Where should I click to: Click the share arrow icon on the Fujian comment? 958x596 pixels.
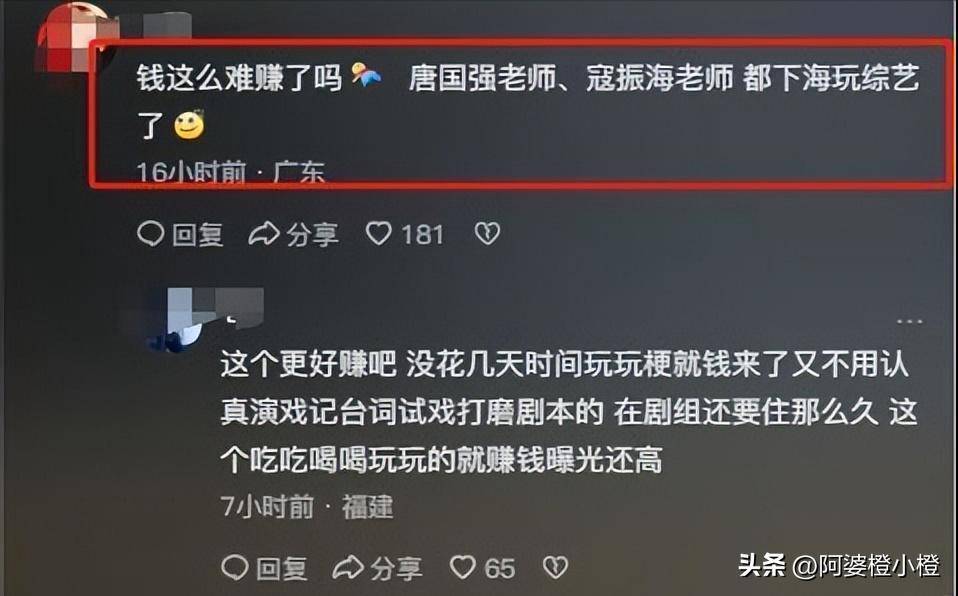(x=348, y=568)
